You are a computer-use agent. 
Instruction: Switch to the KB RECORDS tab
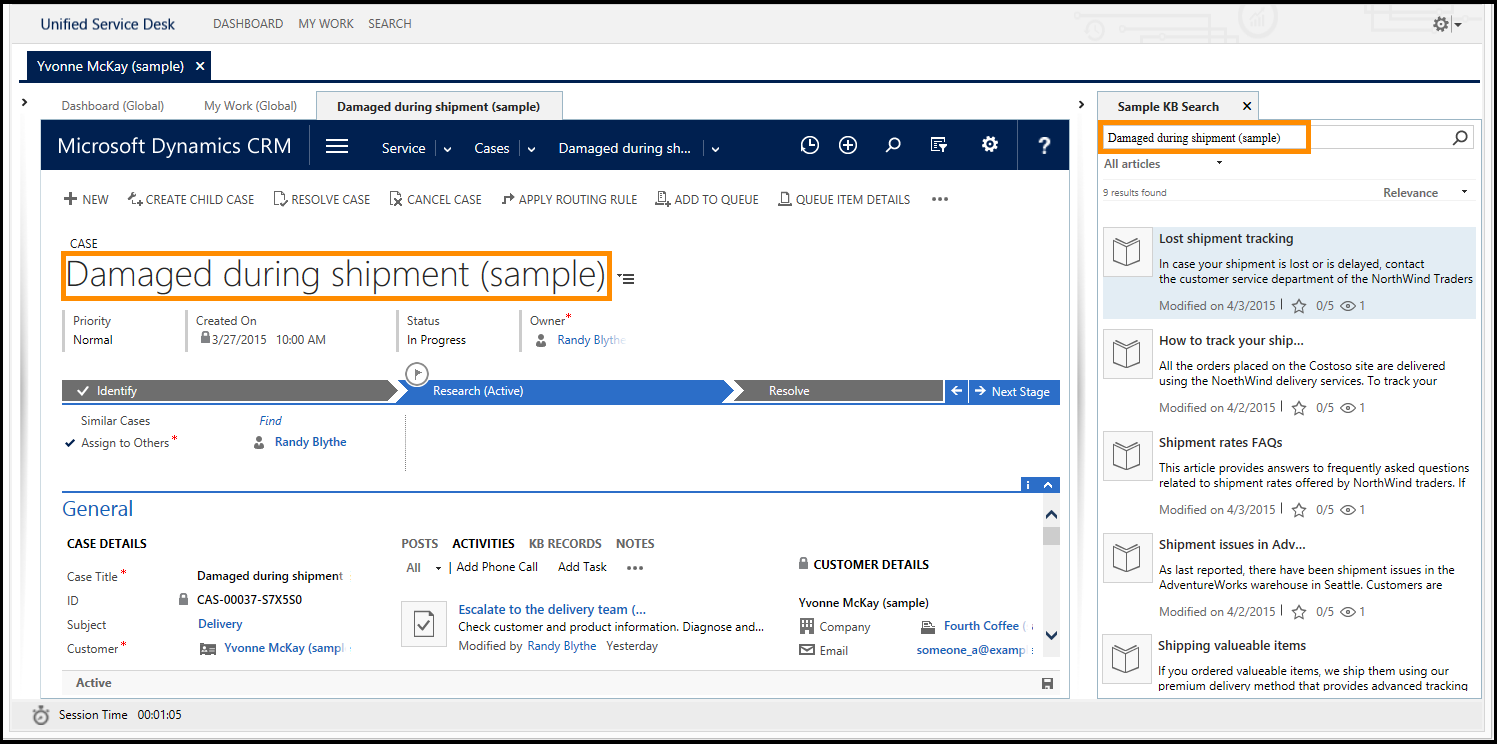pyautogui.click(x=565, y=543)
